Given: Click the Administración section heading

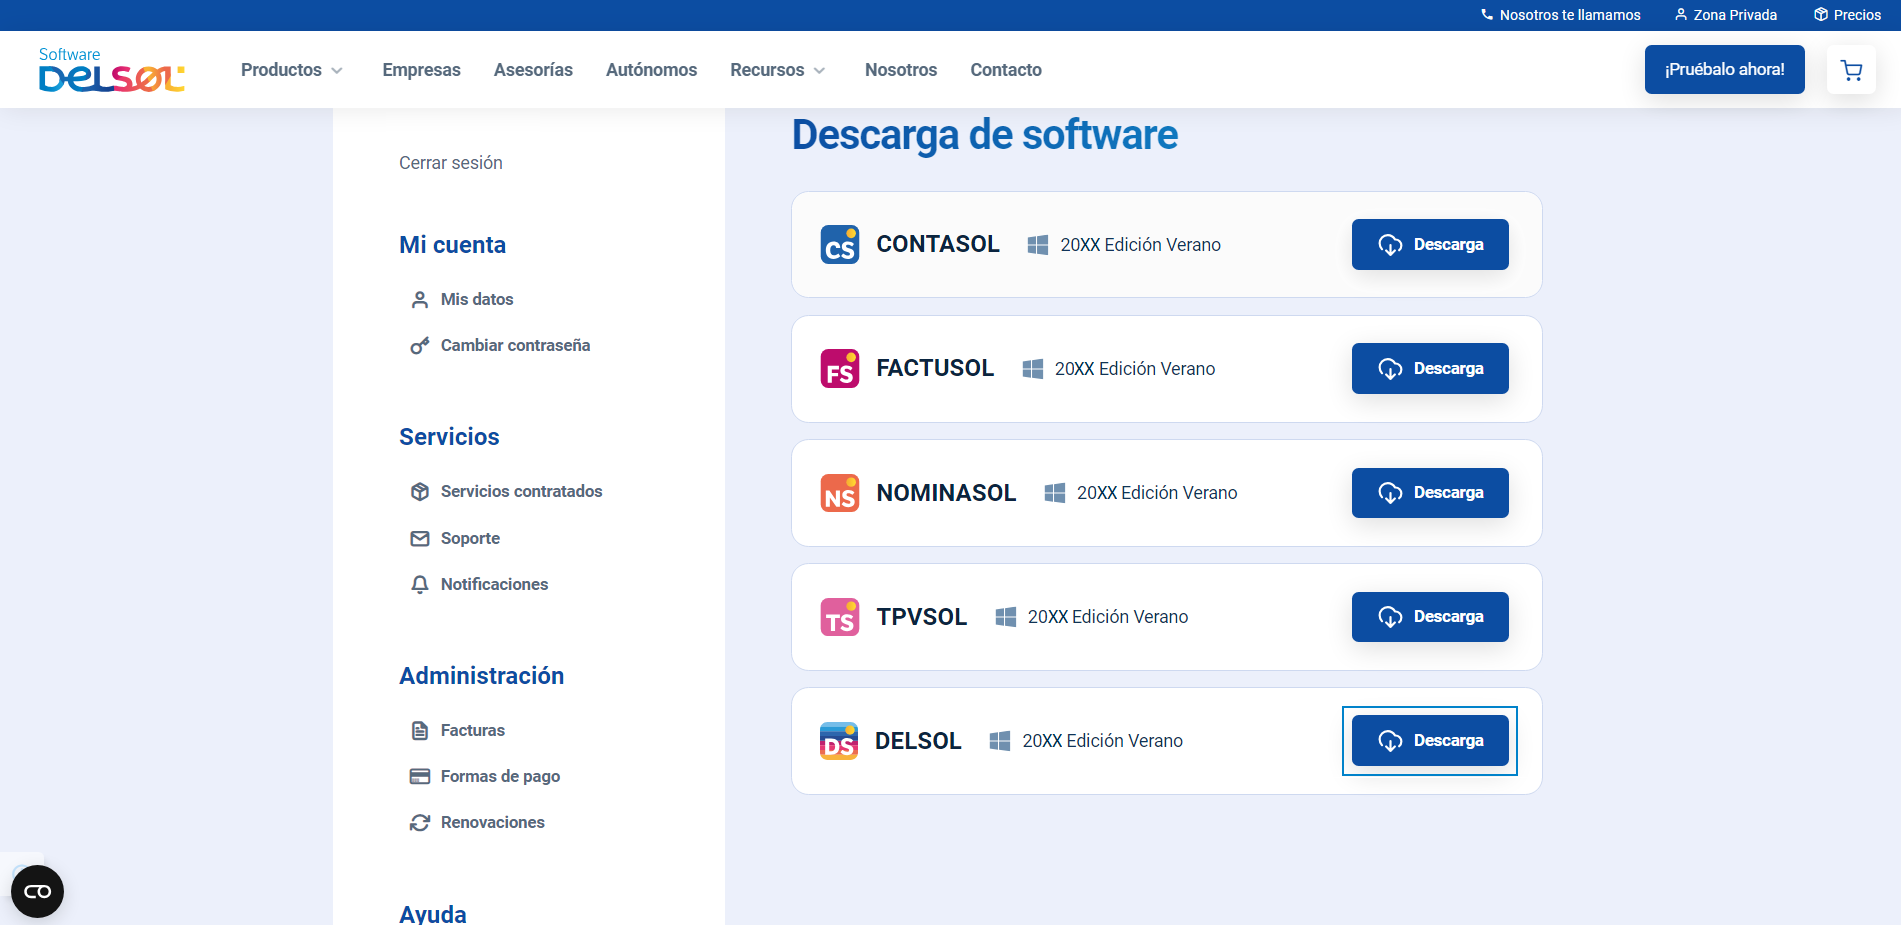Looking at the screenshot, I should click(x=481, y=676).
